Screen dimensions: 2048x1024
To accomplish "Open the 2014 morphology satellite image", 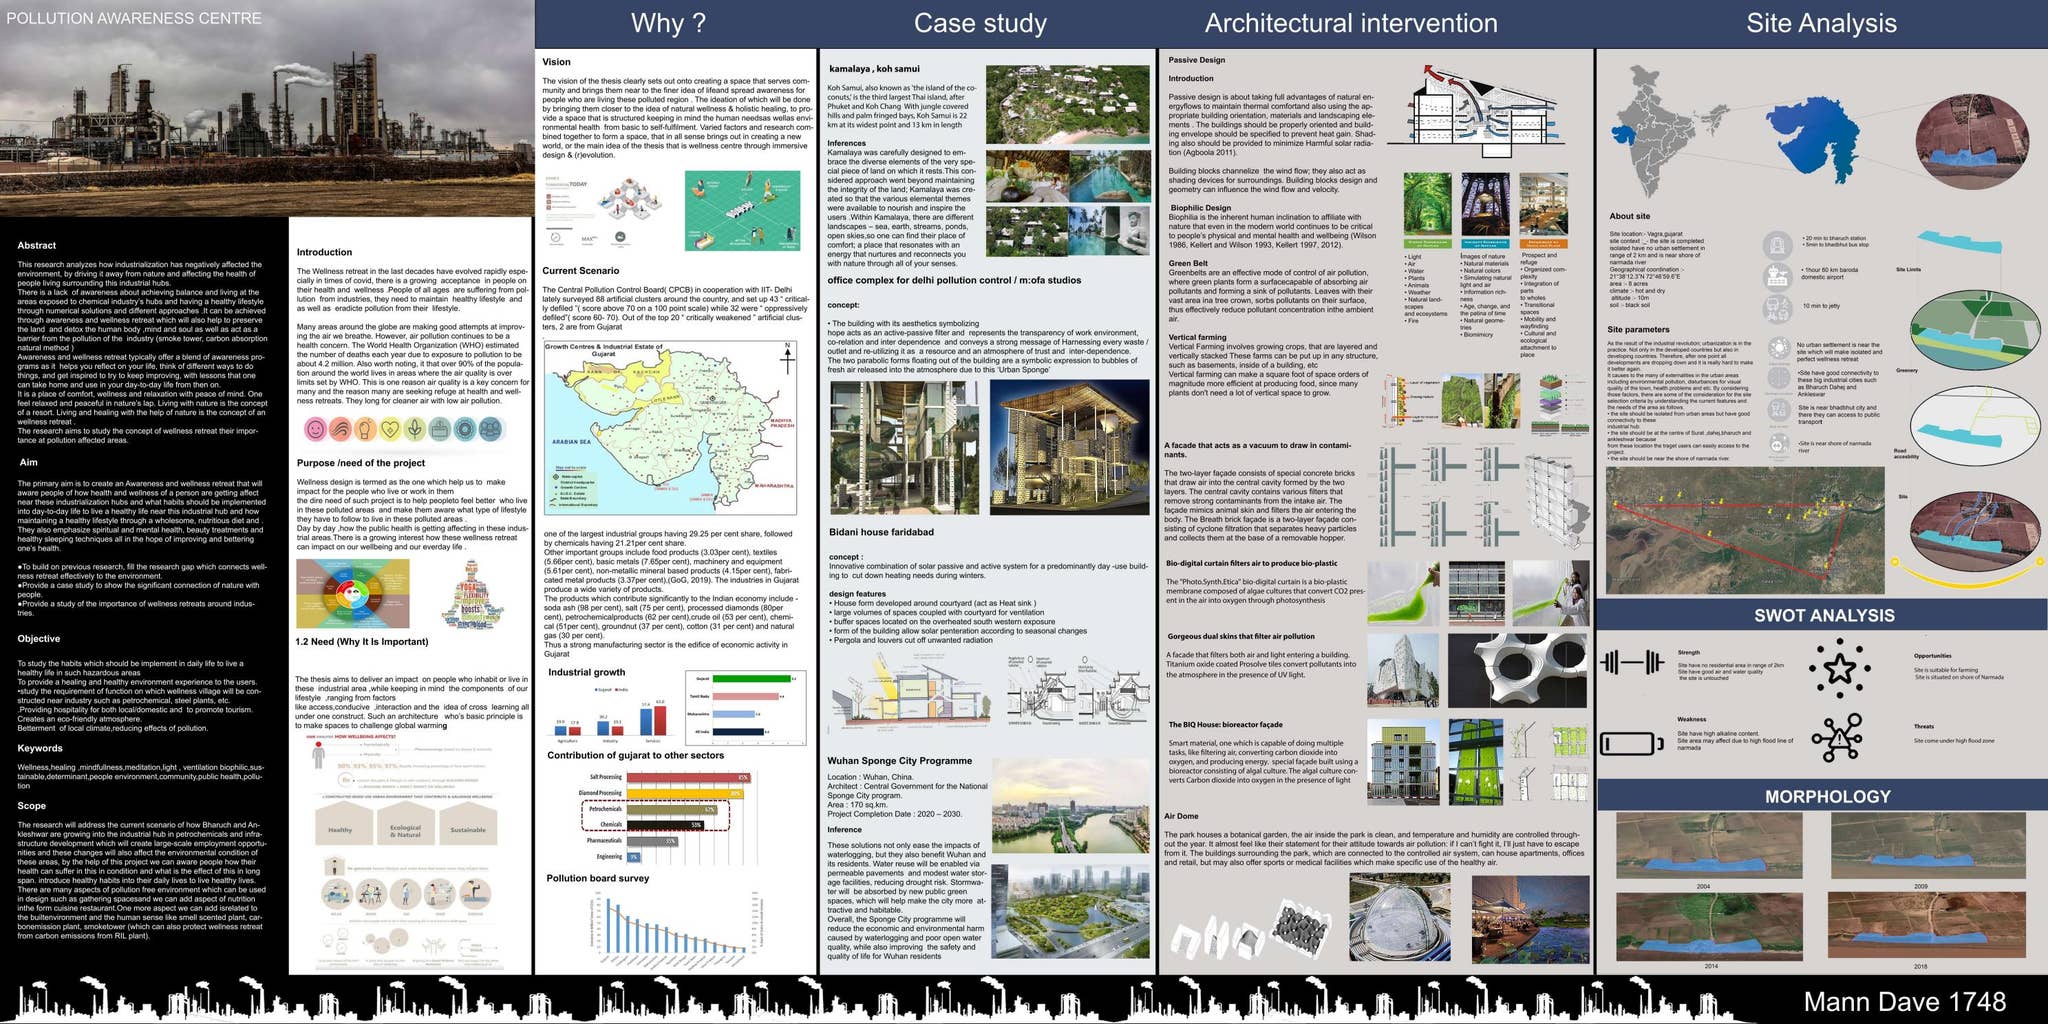I will (1709, 926).
